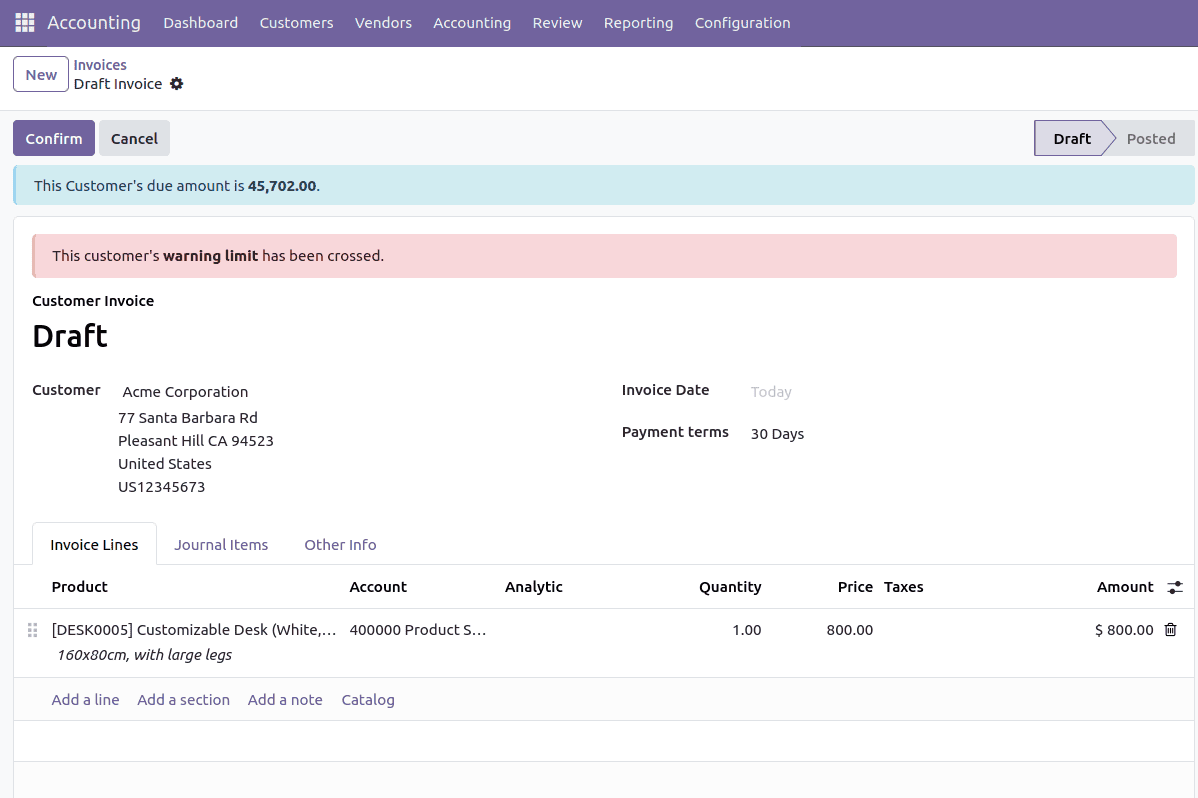1198x798 pixels.
Task: Delete the Customizable Desk invoice line
Action: (1170, 630)
